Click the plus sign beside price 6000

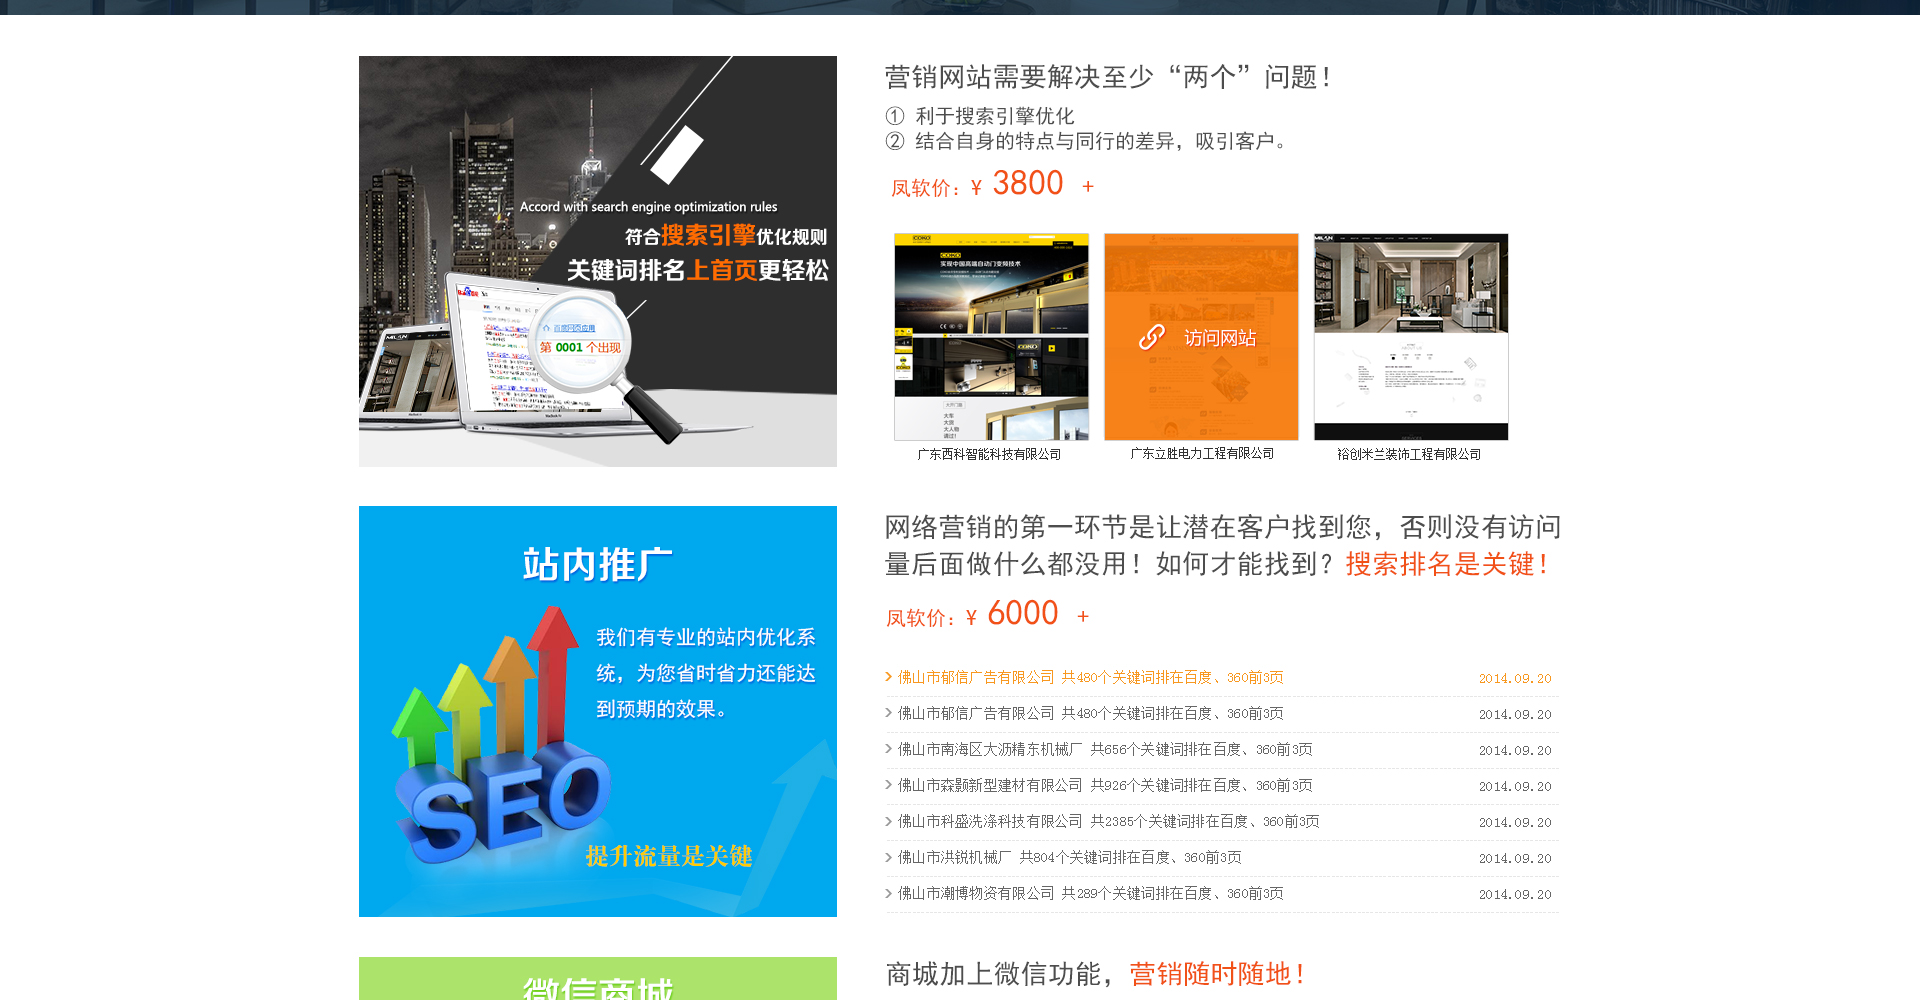tap(1083, 617)
